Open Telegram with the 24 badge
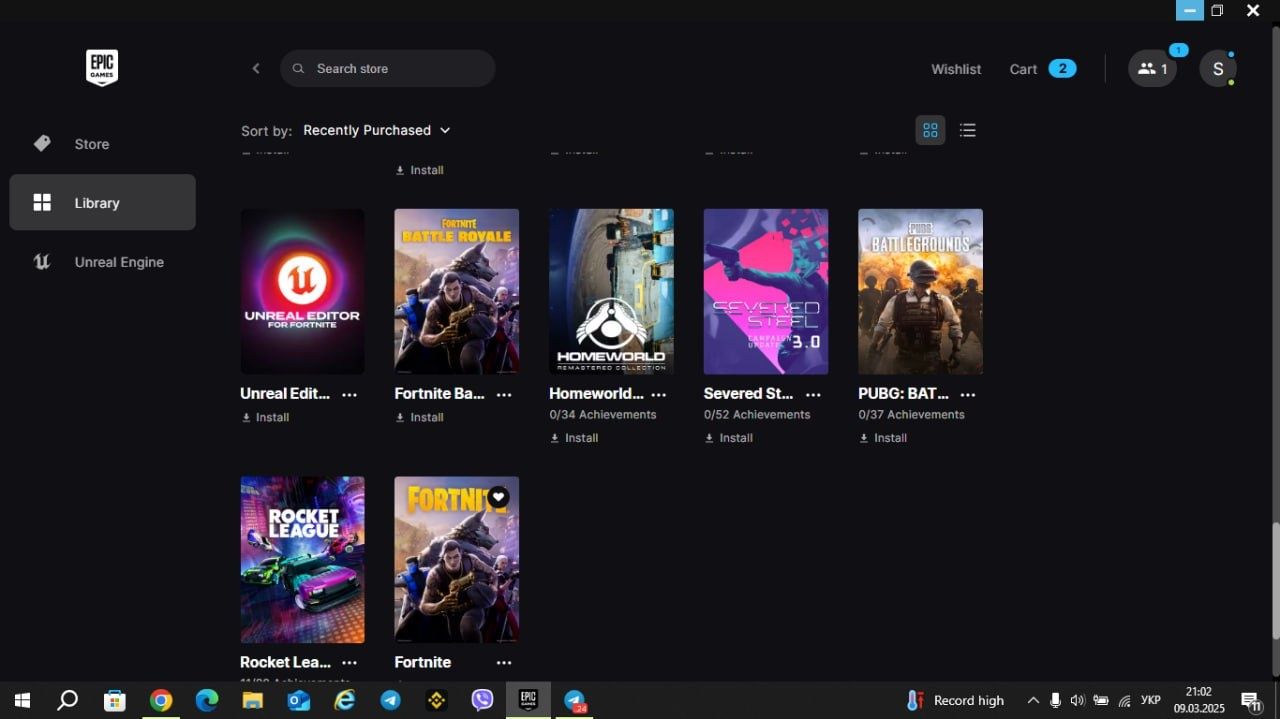The width and height of the screenshot is (1280, 719). click(575, 700)
